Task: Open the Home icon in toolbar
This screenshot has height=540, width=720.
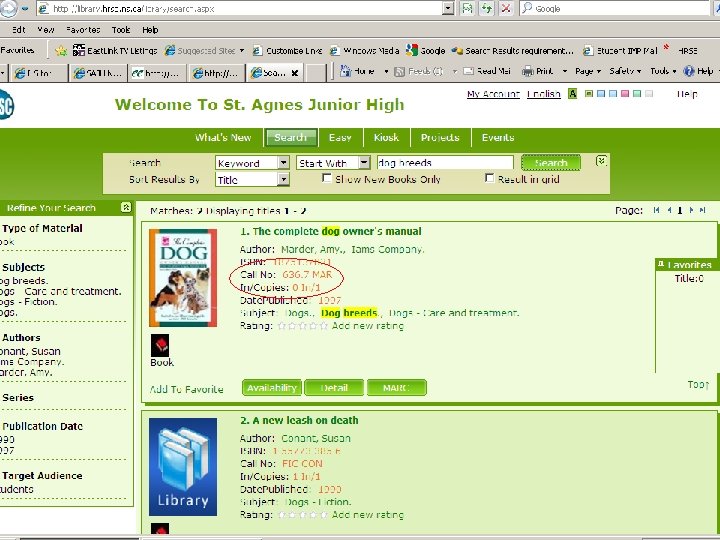Action: click(x=345, y=71)
